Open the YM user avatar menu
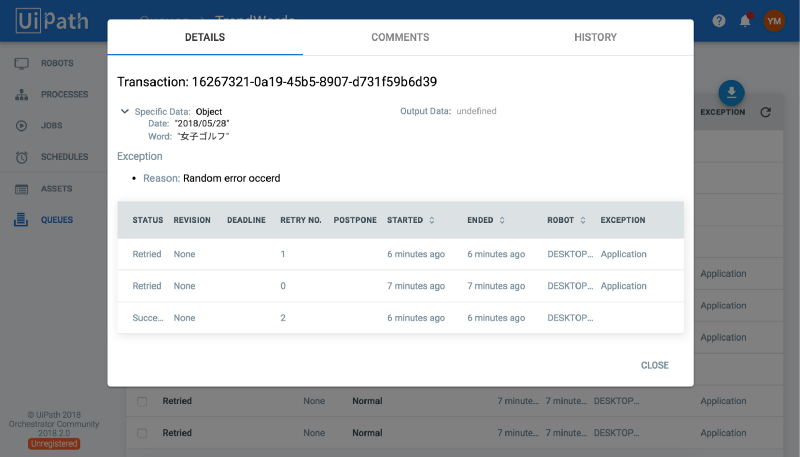 pos(774,21)
